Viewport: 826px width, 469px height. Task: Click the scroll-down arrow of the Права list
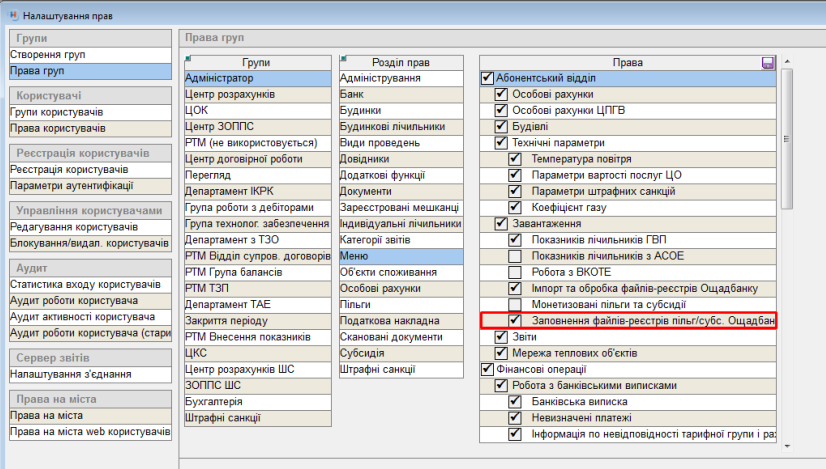786,447
